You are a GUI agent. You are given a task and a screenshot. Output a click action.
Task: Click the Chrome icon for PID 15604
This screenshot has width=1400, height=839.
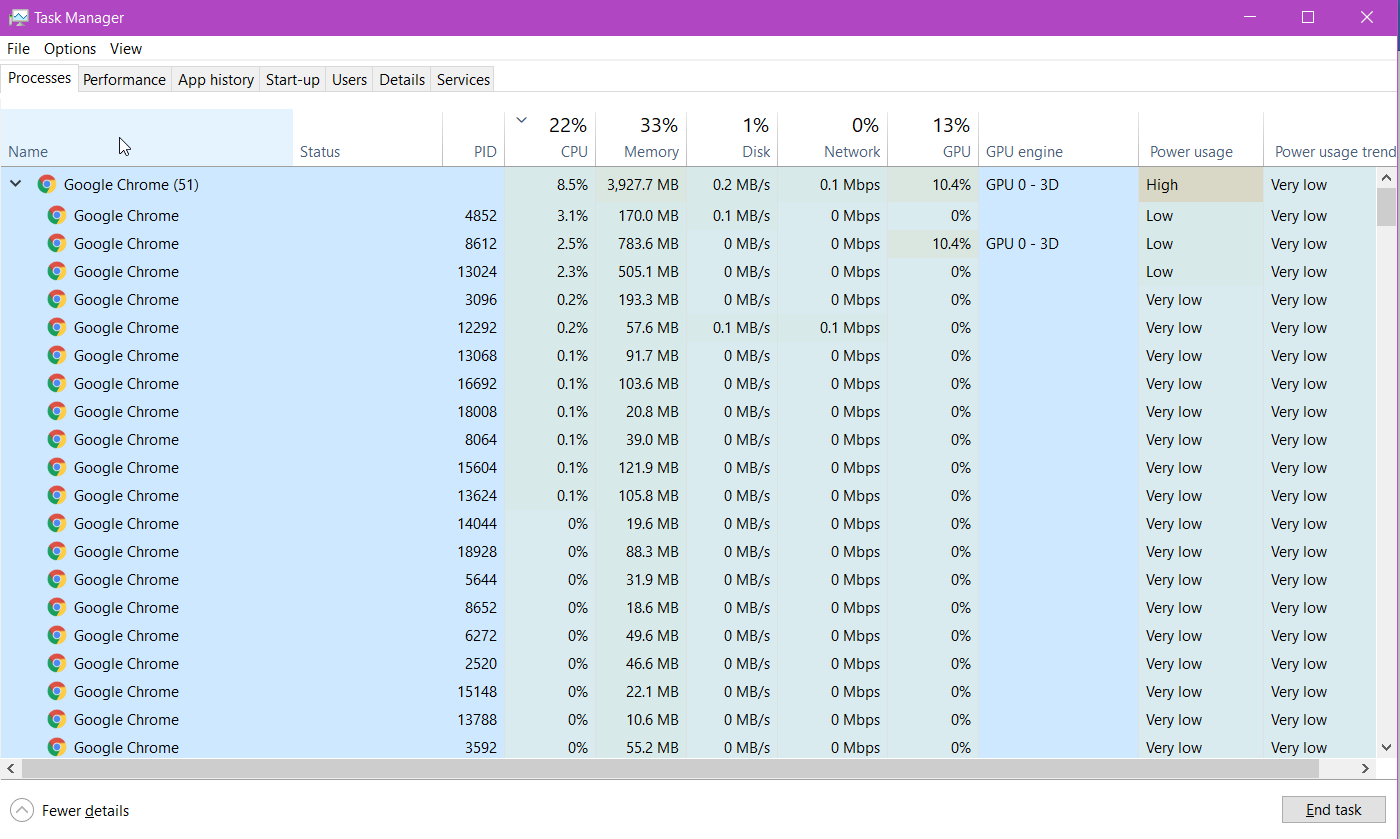pos(57,467)
